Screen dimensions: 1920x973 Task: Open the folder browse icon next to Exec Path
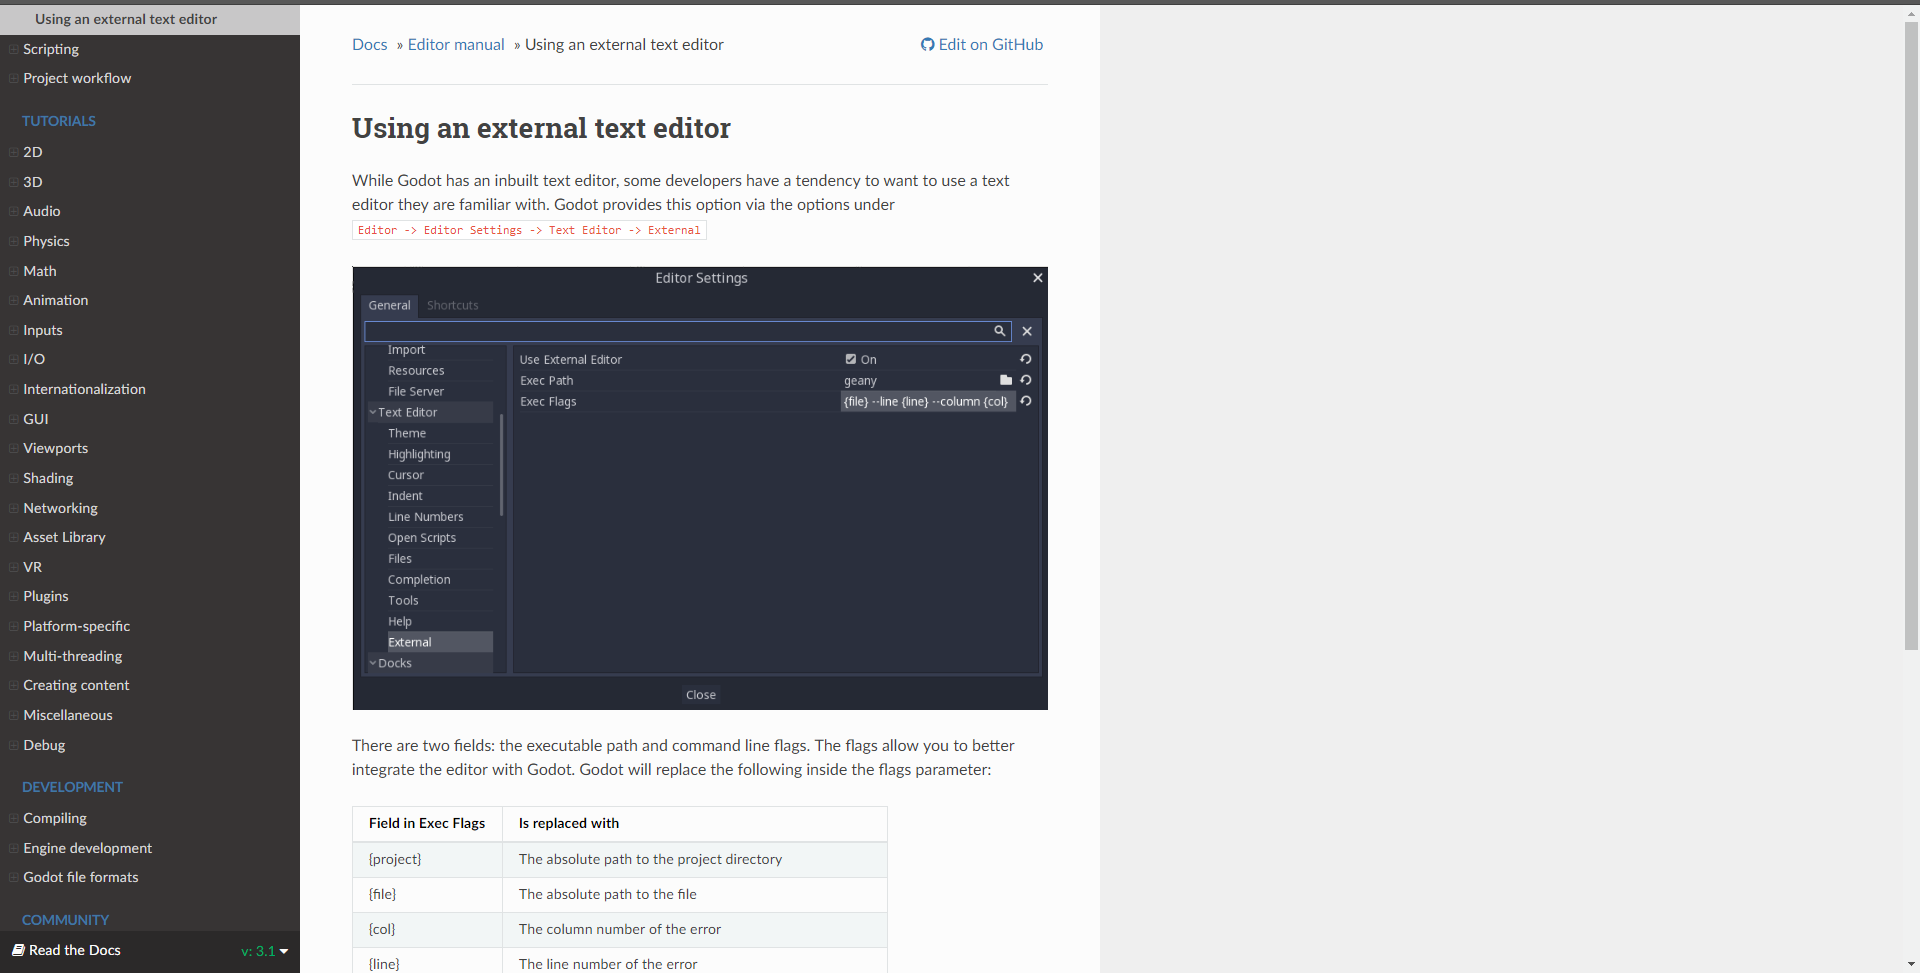pyautogui.click(x=1006, y=380)
